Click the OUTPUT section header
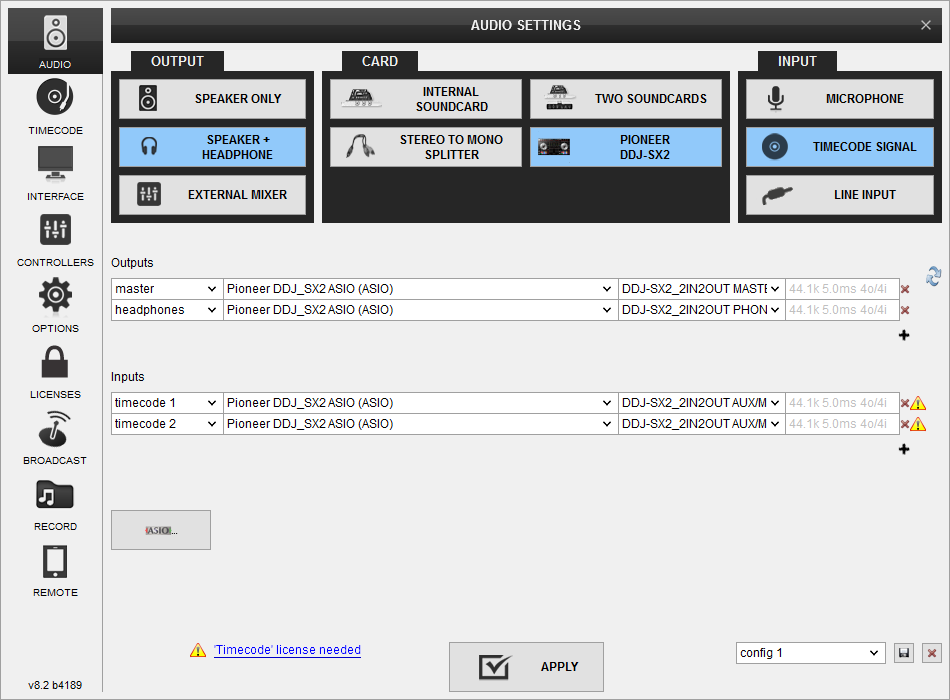Image resolution: width=950 pixels, height=700 pixels. pyautogui.click(x=178, y=61)
